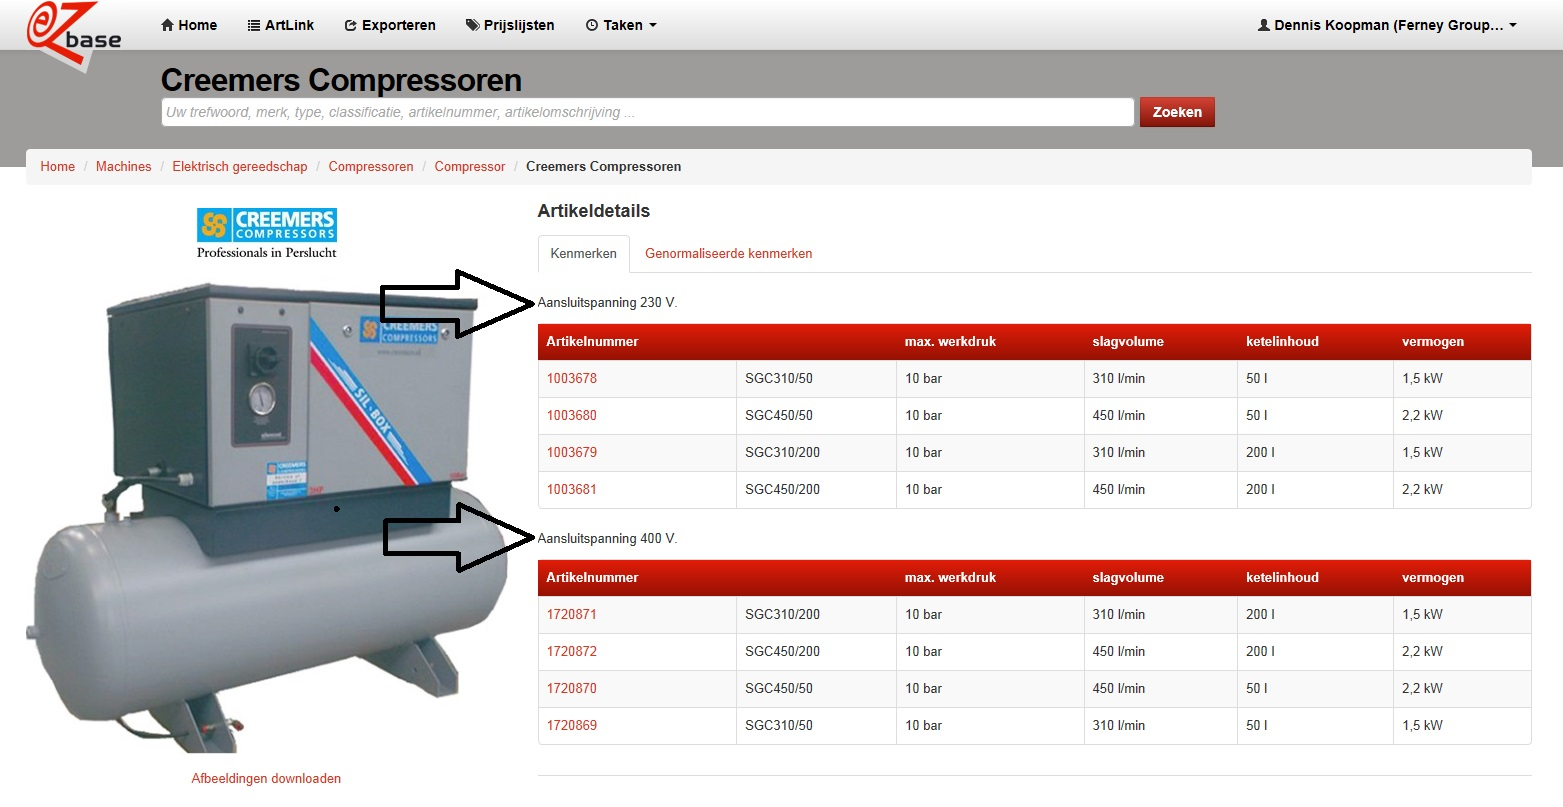This screenshot has height=807, width=1563.
Task: Click 'ketelinhoud' header in 400 V table
Action: coord(1282,577)
